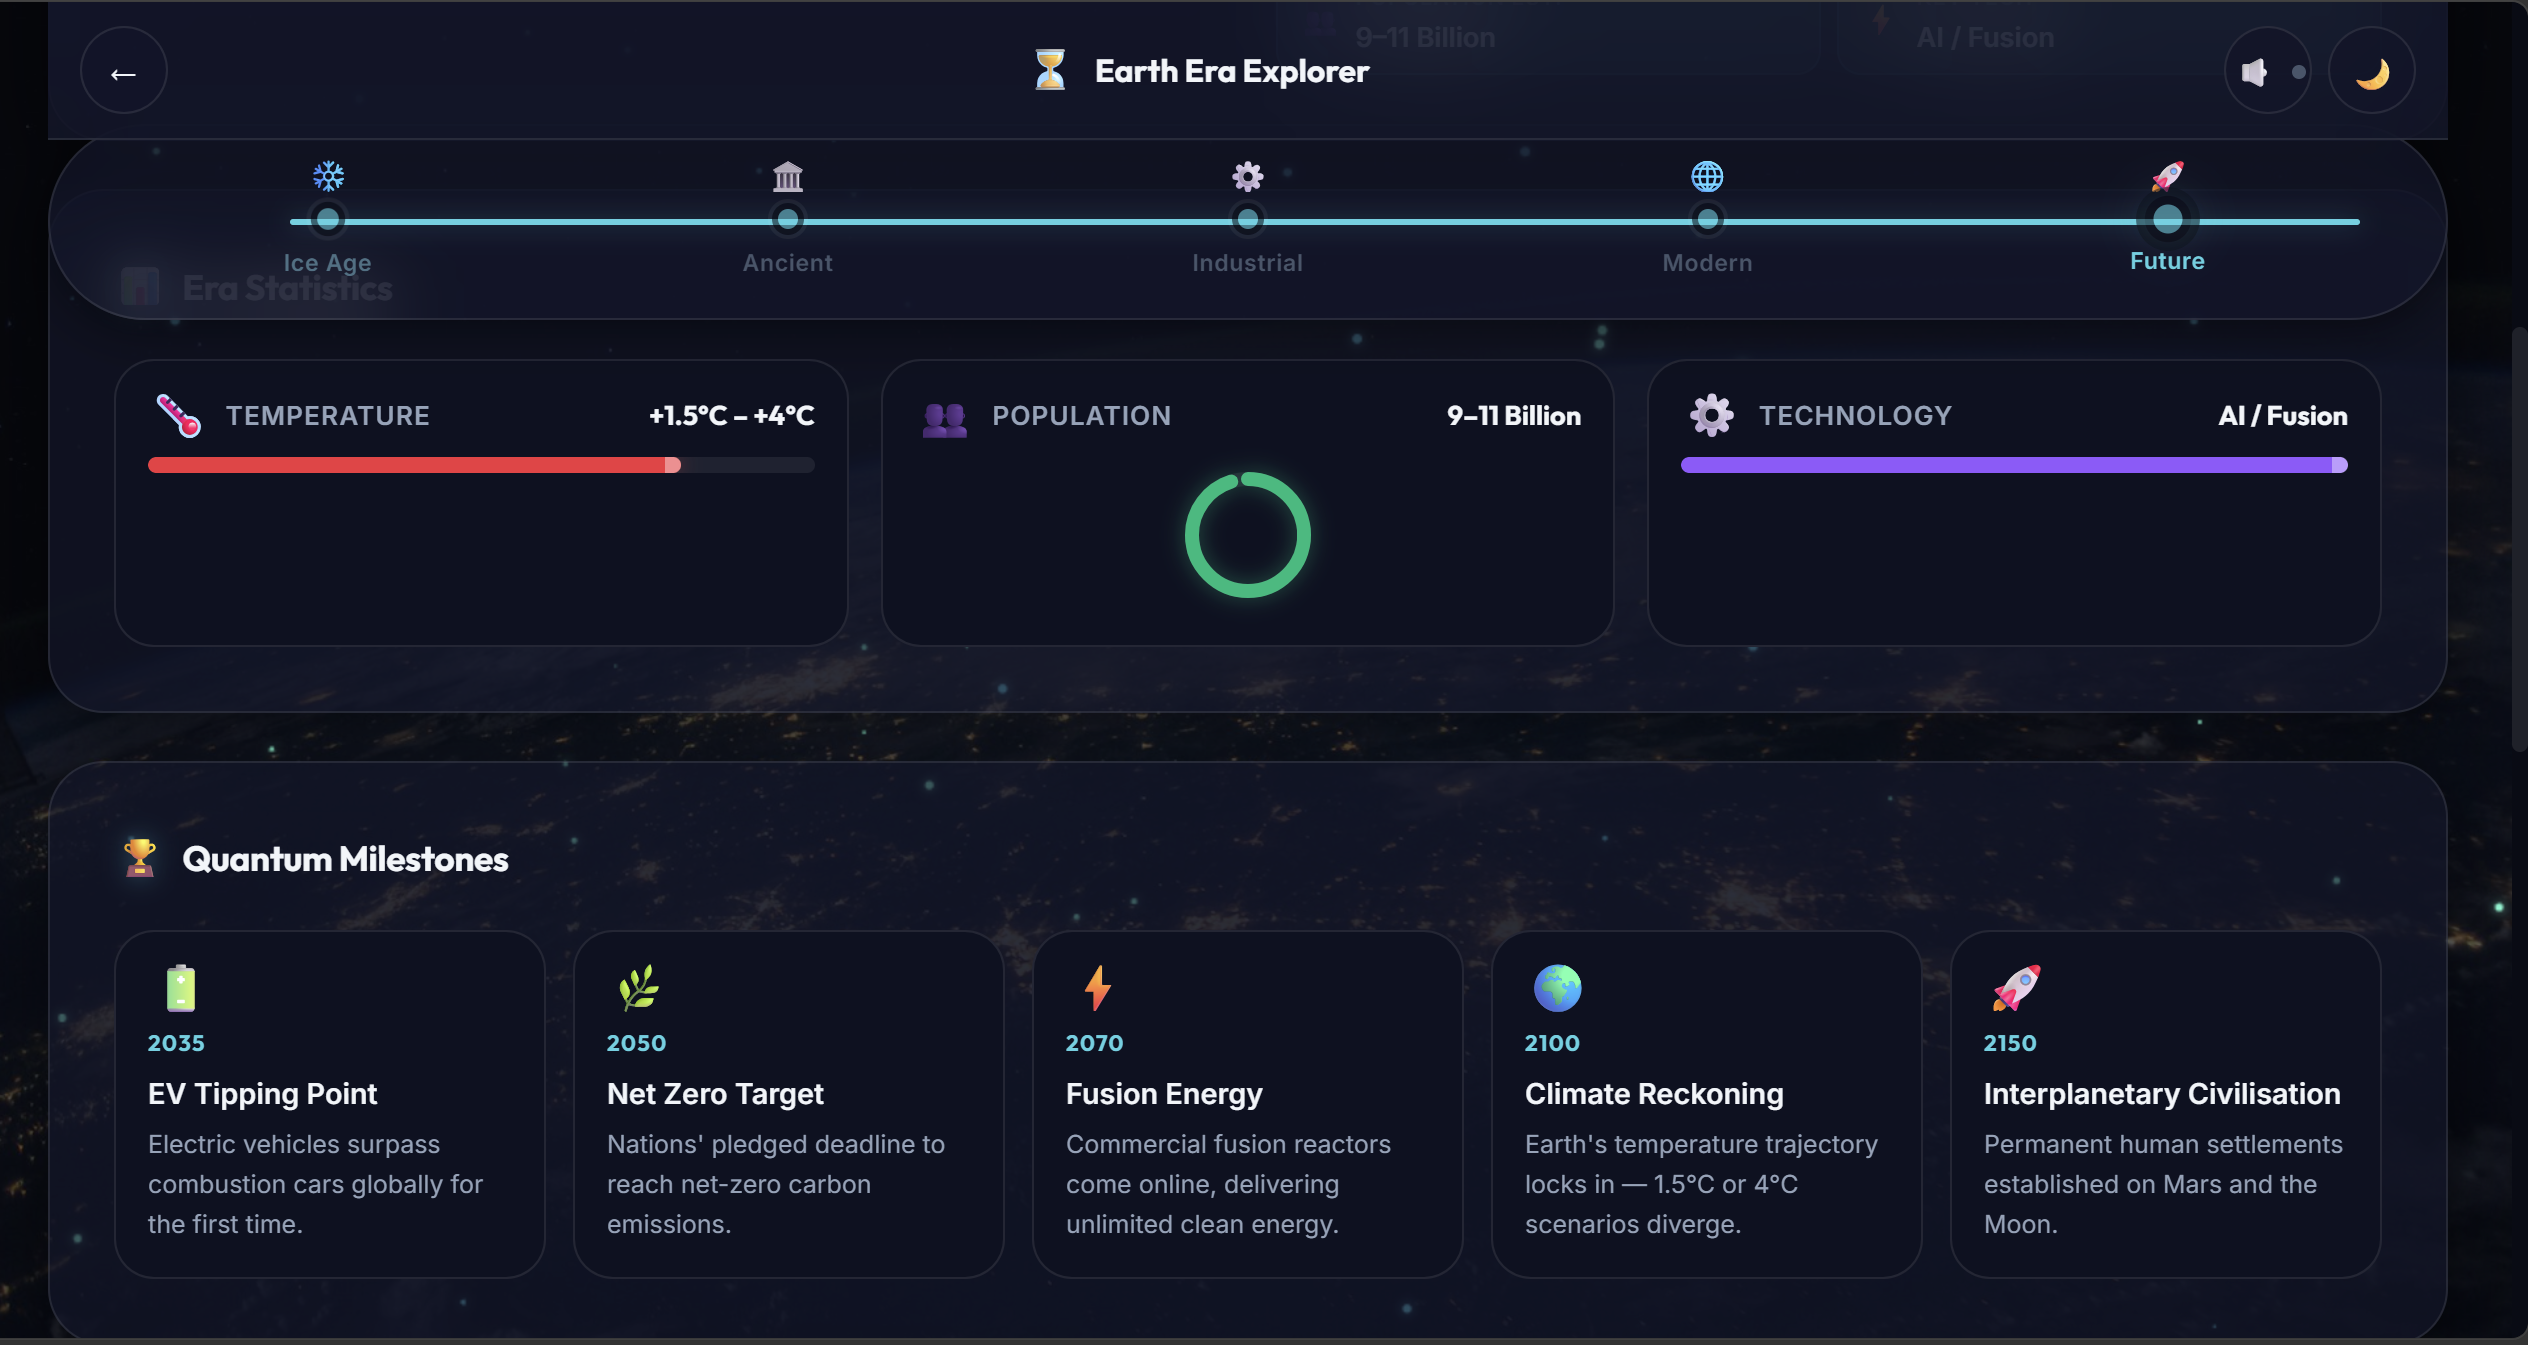Click the back arrow button
Screen dimensions: 2528x1345
123,72
